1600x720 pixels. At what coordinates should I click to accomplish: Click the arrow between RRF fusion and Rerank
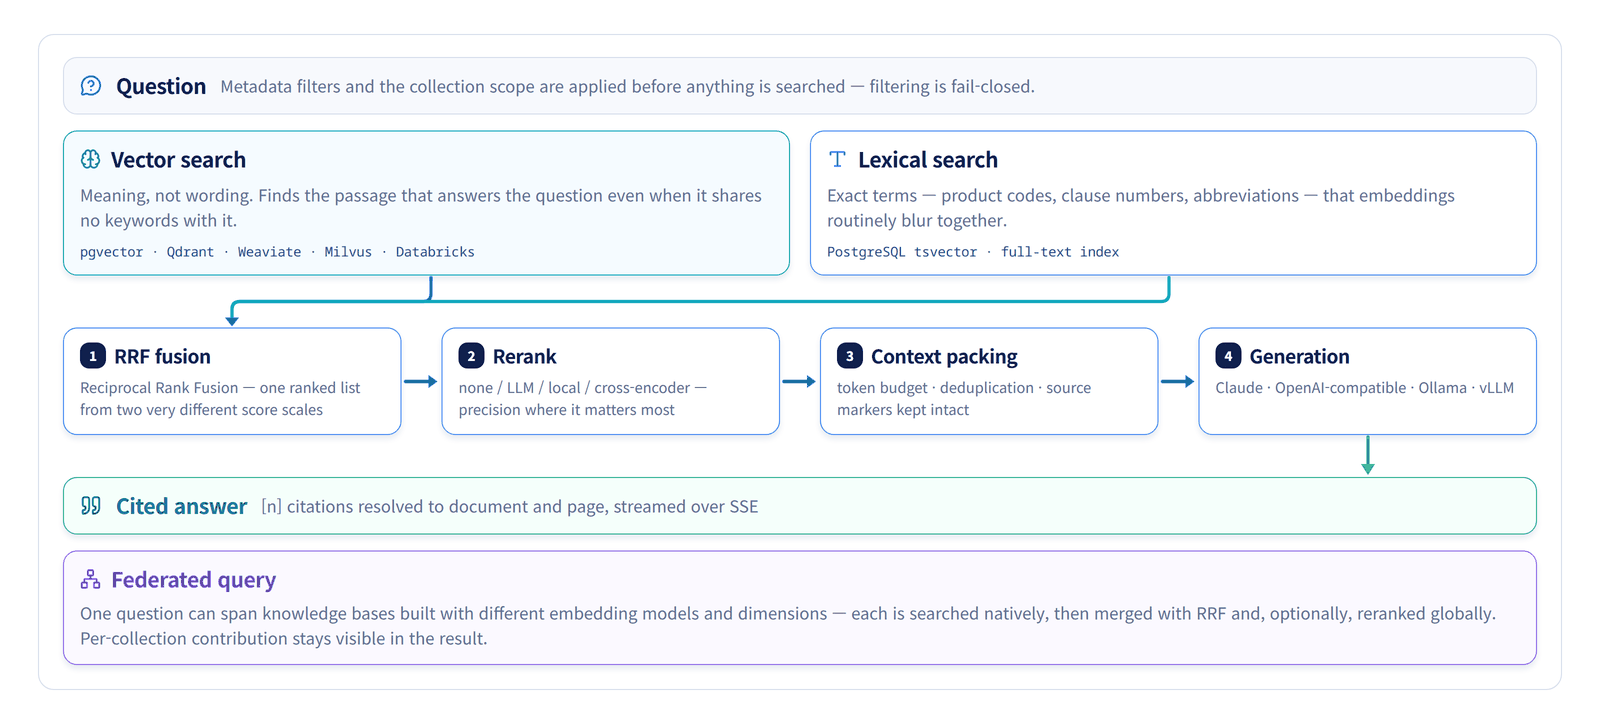tap(421, 381)
